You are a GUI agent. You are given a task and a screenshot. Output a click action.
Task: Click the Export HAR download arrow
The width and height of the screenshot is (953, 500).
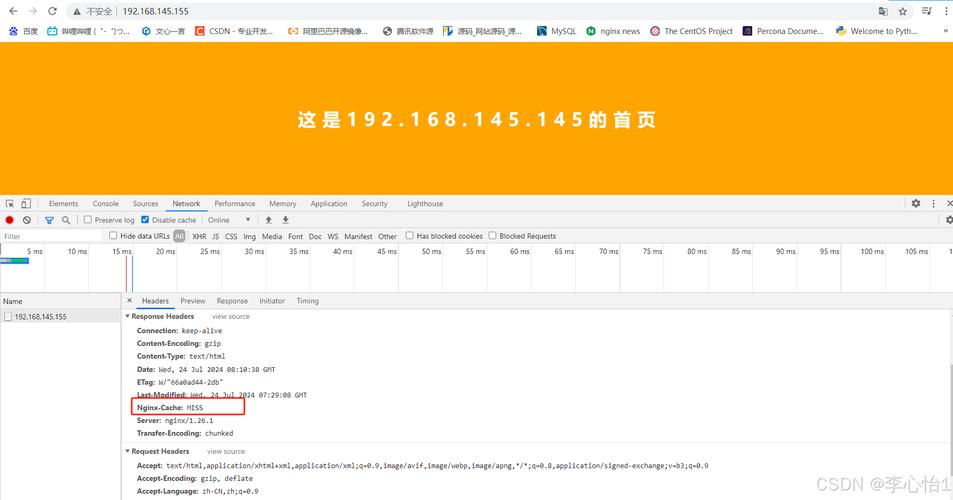[x=285, y=220]
